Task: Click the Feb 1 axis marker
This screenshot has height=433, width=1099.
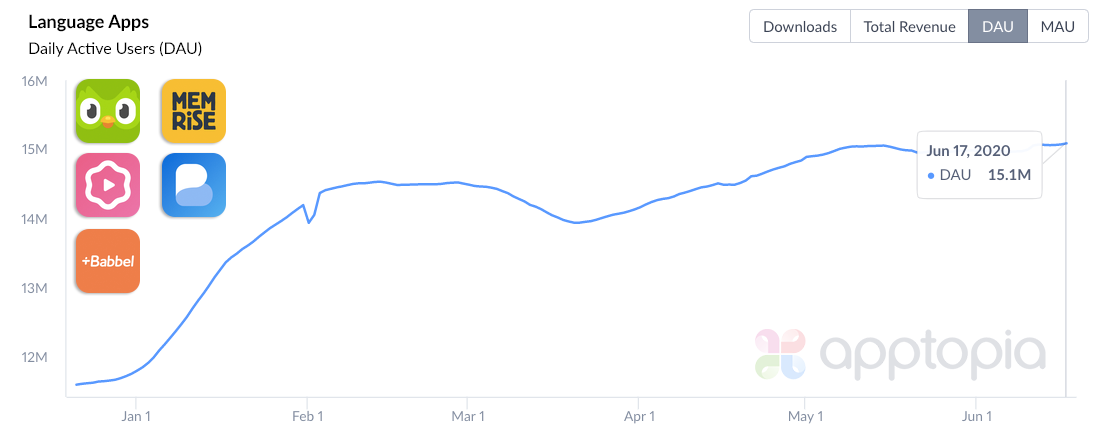Action: [x=308, y=415]
